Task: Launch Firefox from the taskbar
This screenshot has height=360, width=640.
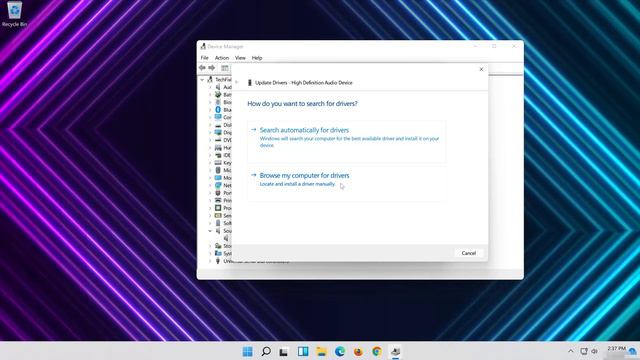Action: [358, 351]
